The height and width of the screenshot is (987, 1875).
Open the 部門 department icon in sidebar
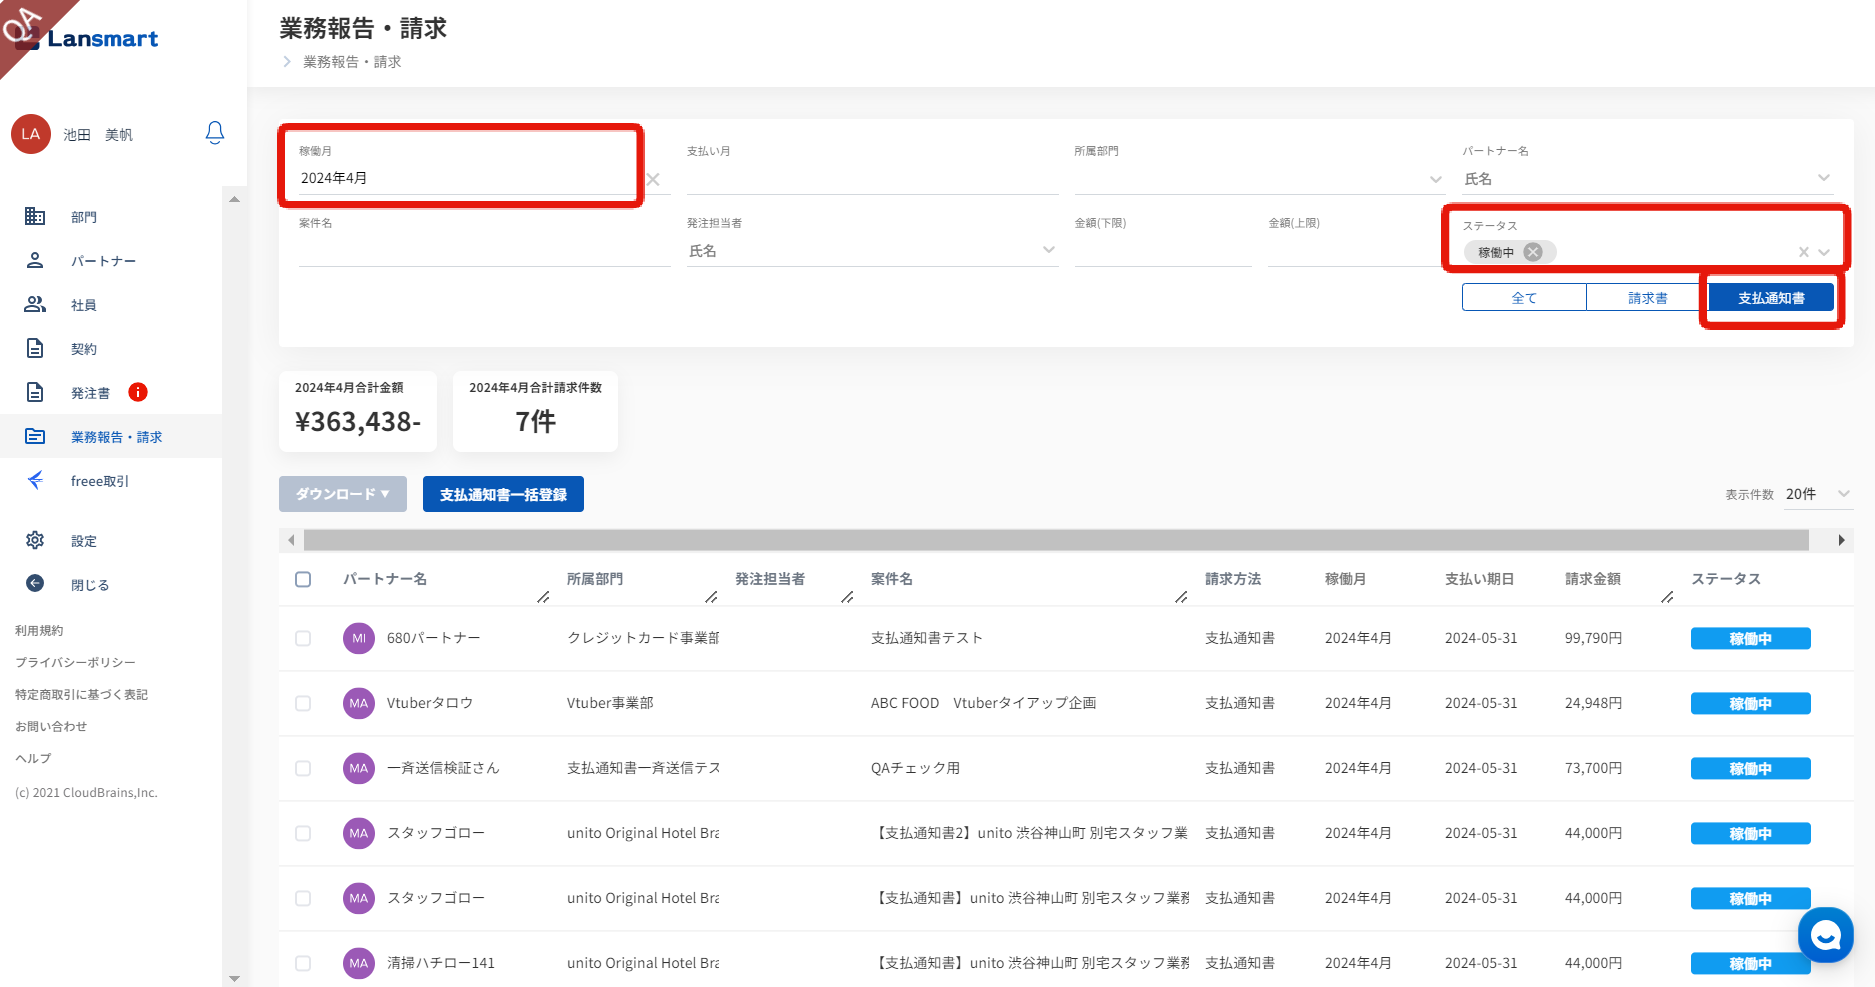pyautogui.click(x=35, y=216)
